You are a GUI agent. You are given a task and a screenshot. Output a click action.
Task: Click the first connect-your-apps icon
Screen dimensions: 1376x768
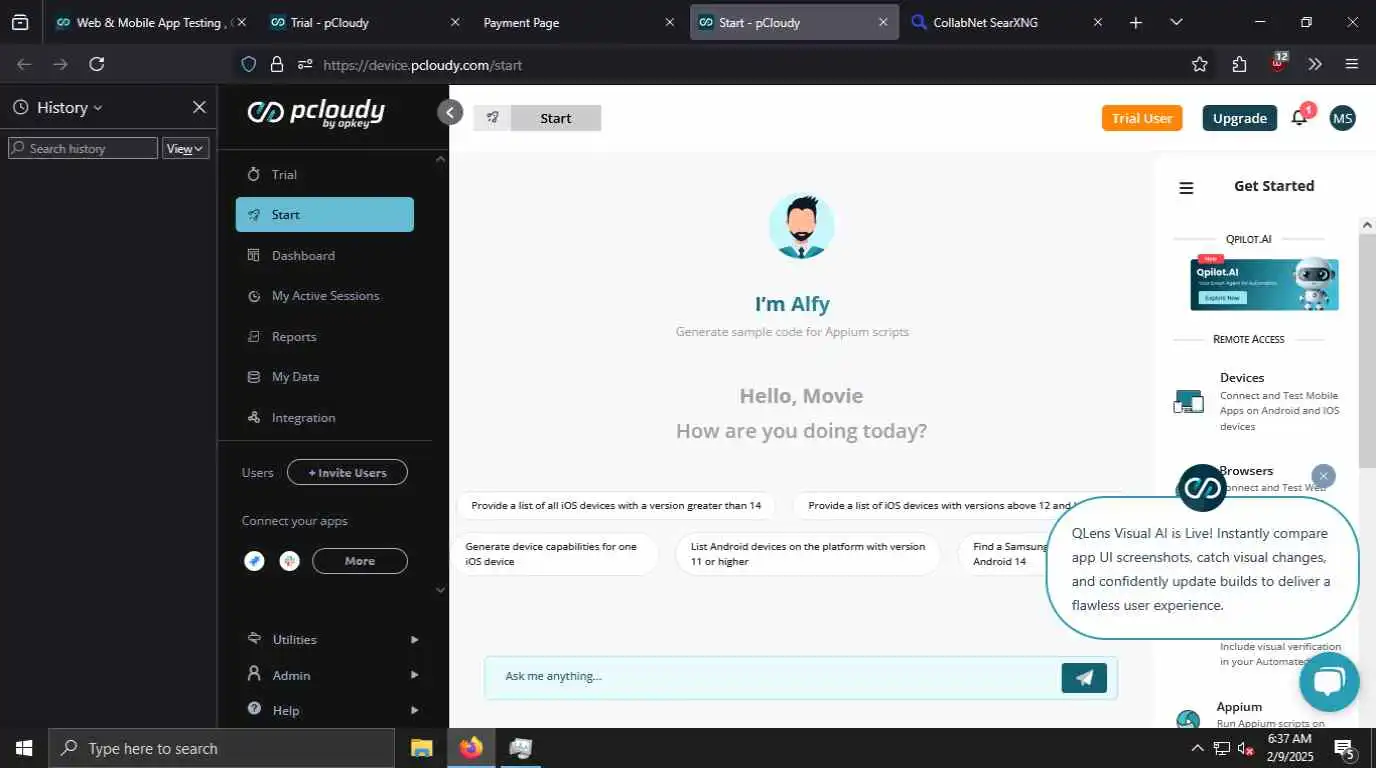coord(254,561)
